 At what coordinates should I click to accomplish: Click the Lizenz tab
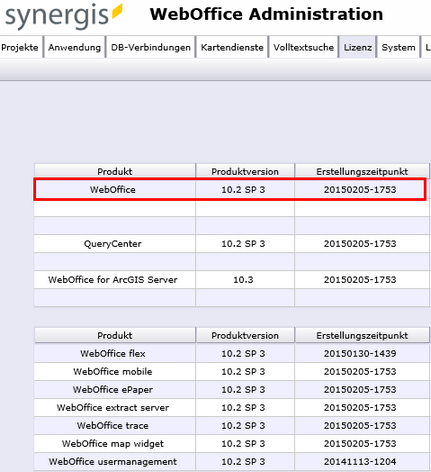click(x=358, y=47)
